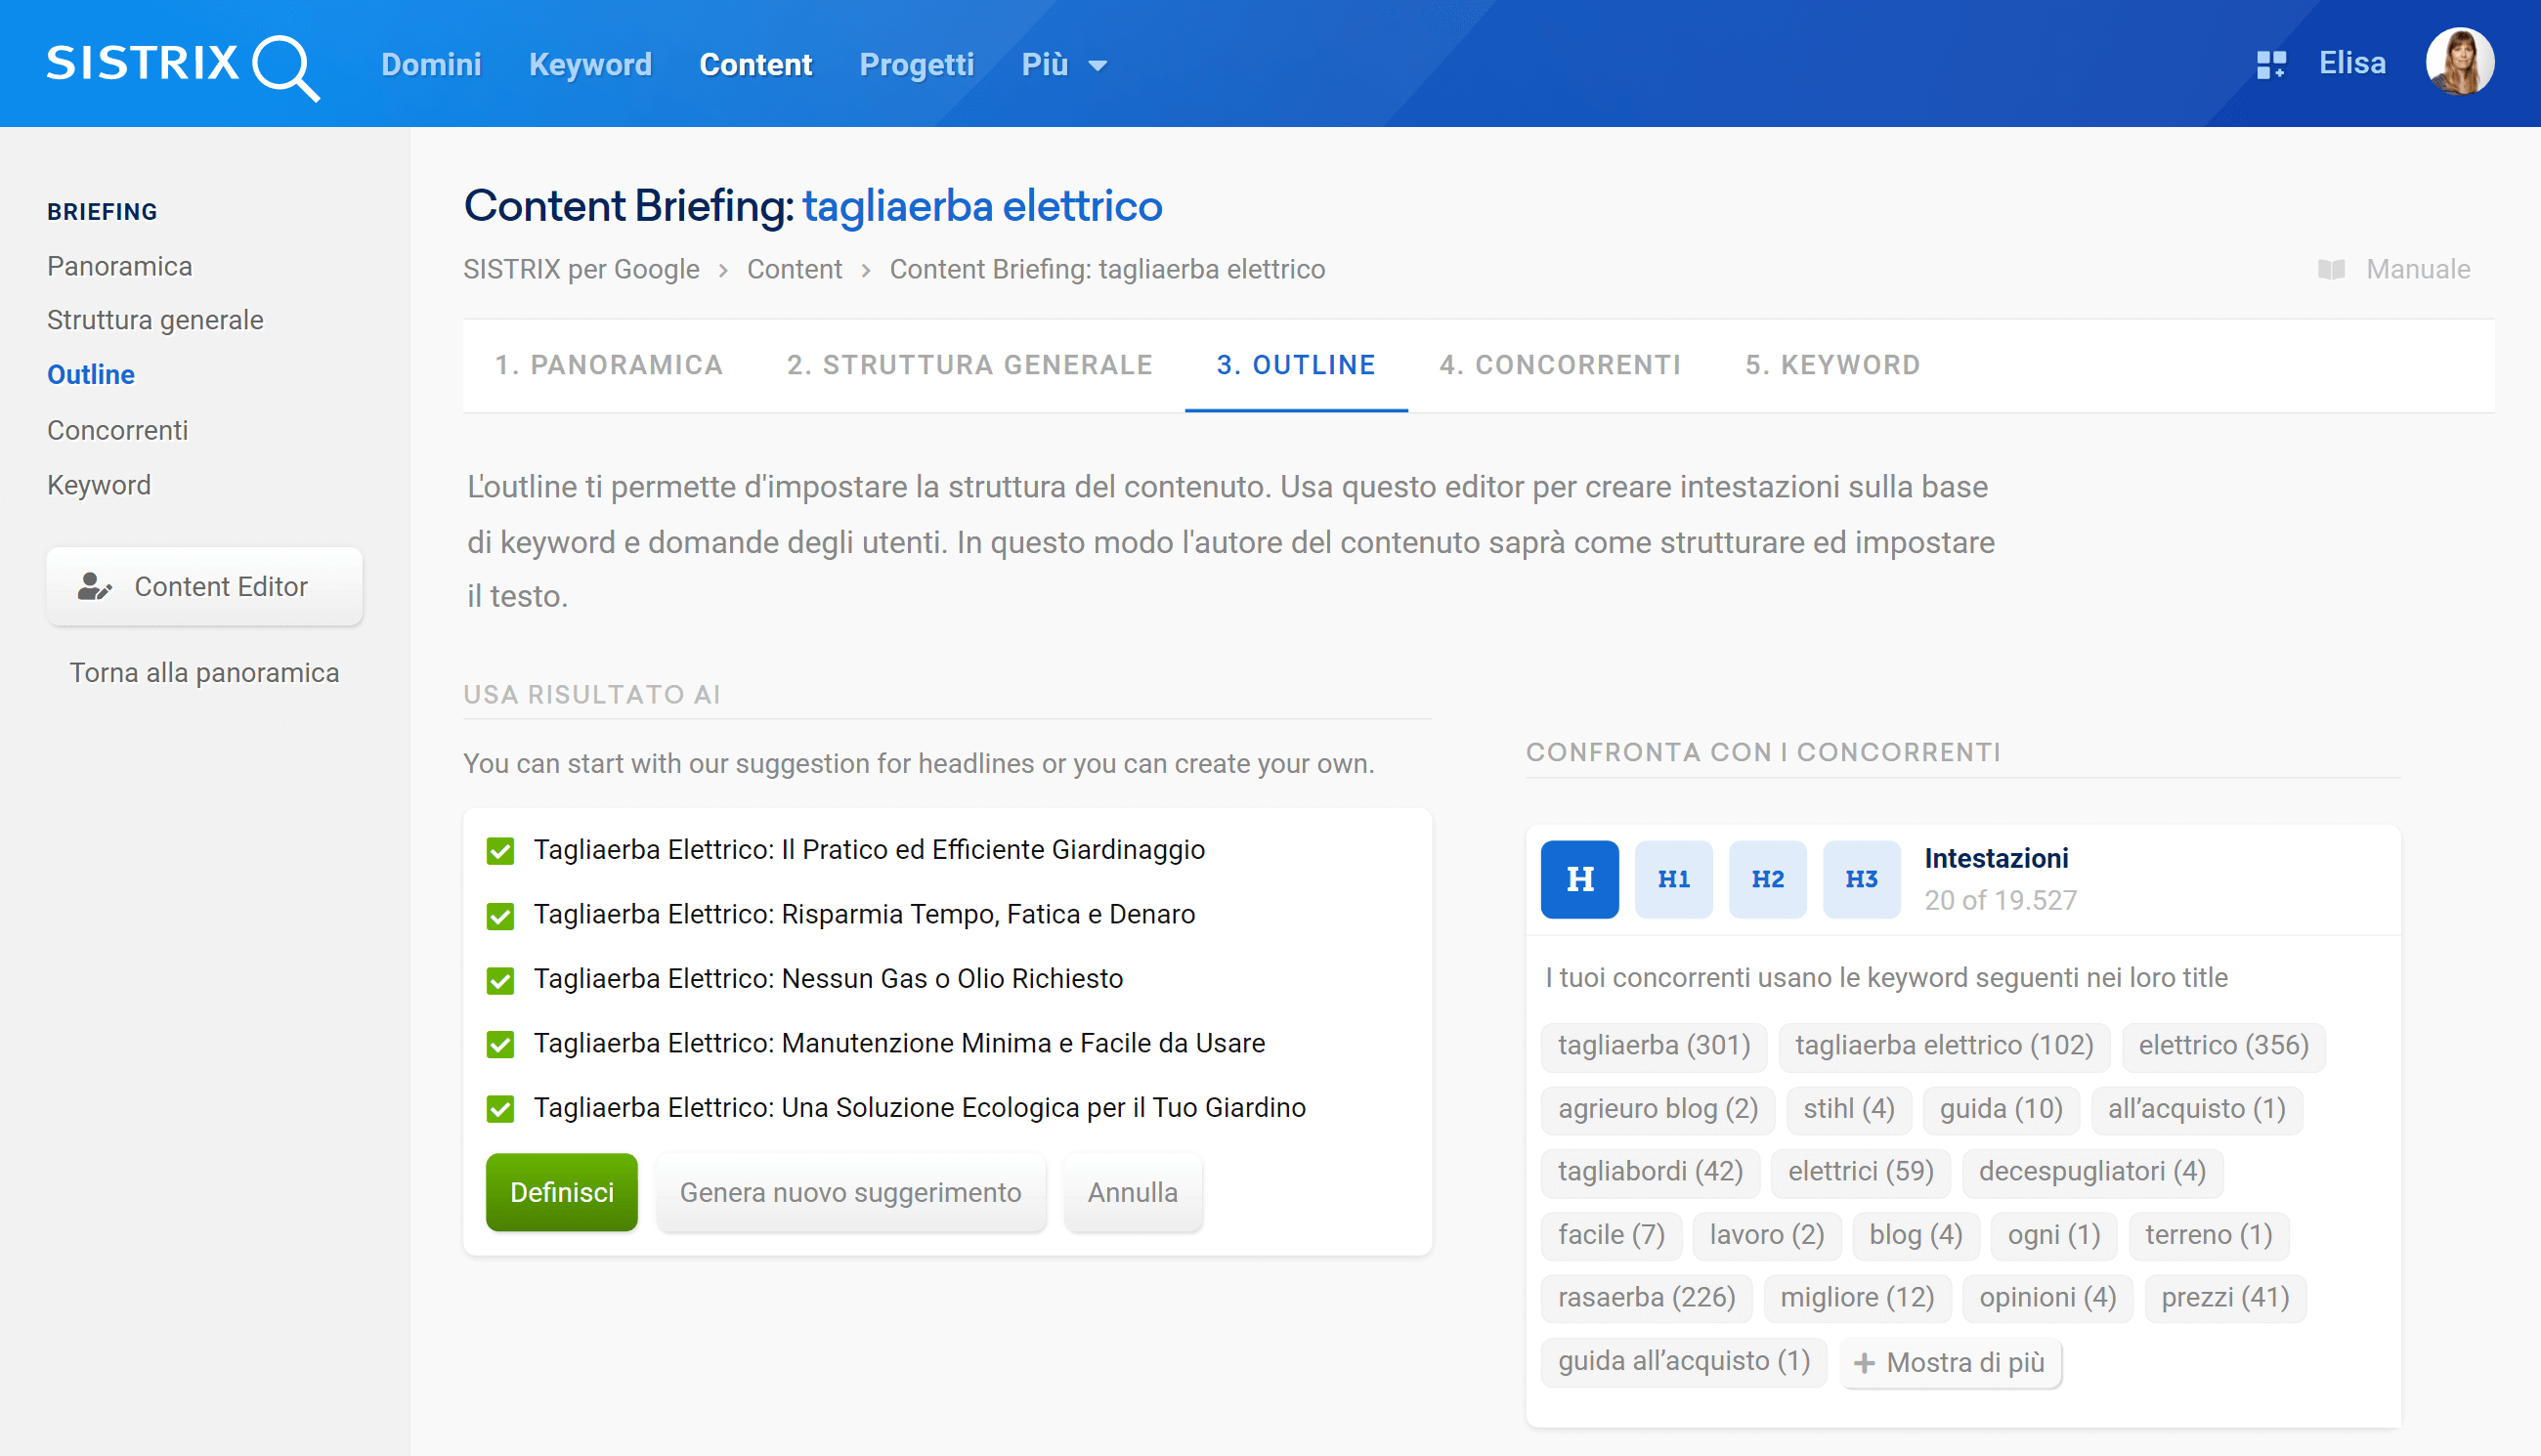The width and height of the screenshot is (2541, 1456).
Task: Open the Domini navigation item
Action: pos(431,65)
